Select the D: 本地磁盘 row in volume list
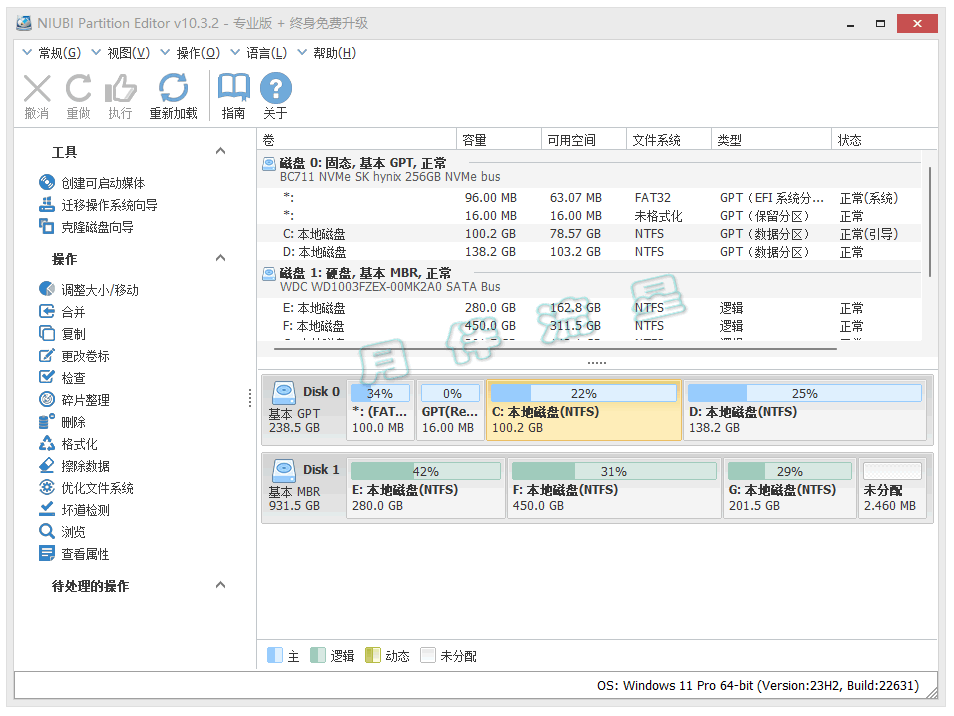 tap(589, 252)
